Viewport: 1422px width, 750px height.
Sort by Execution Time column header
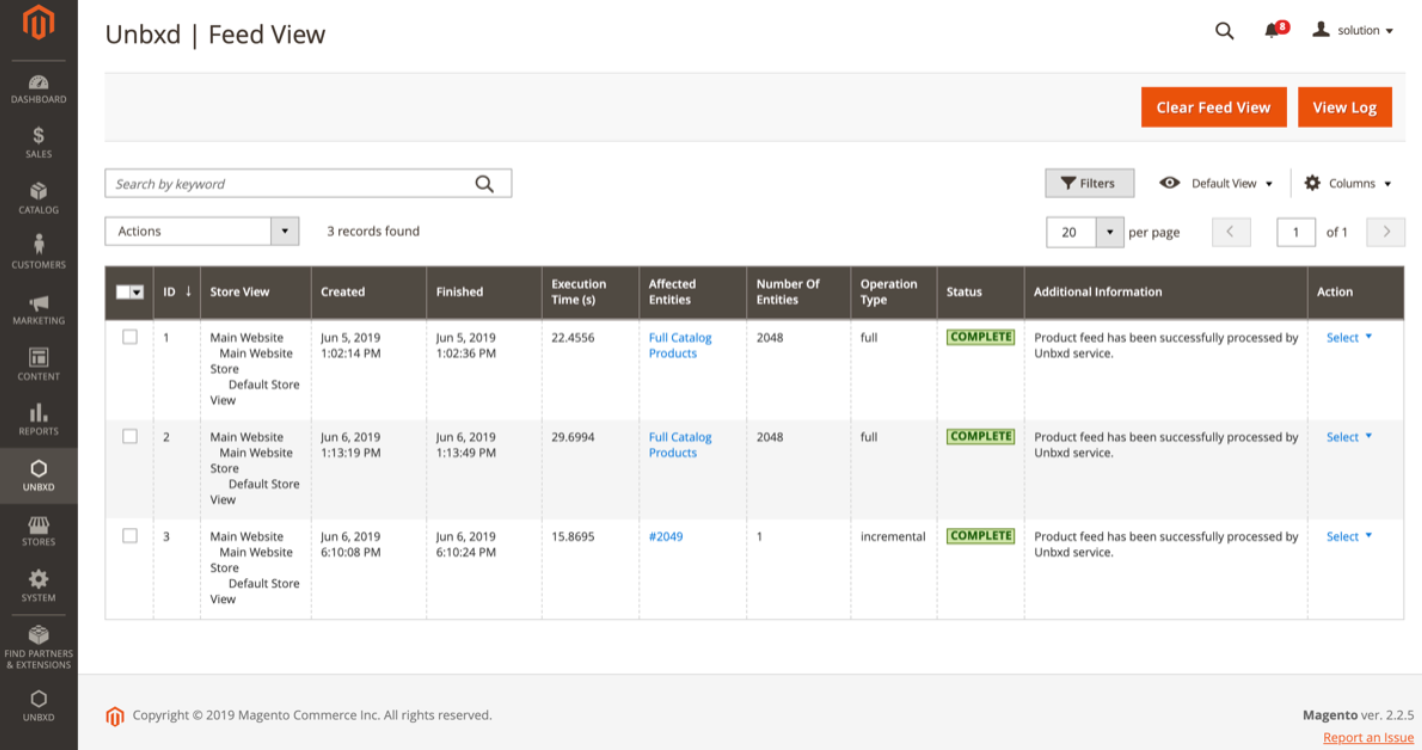pos(590,292)
